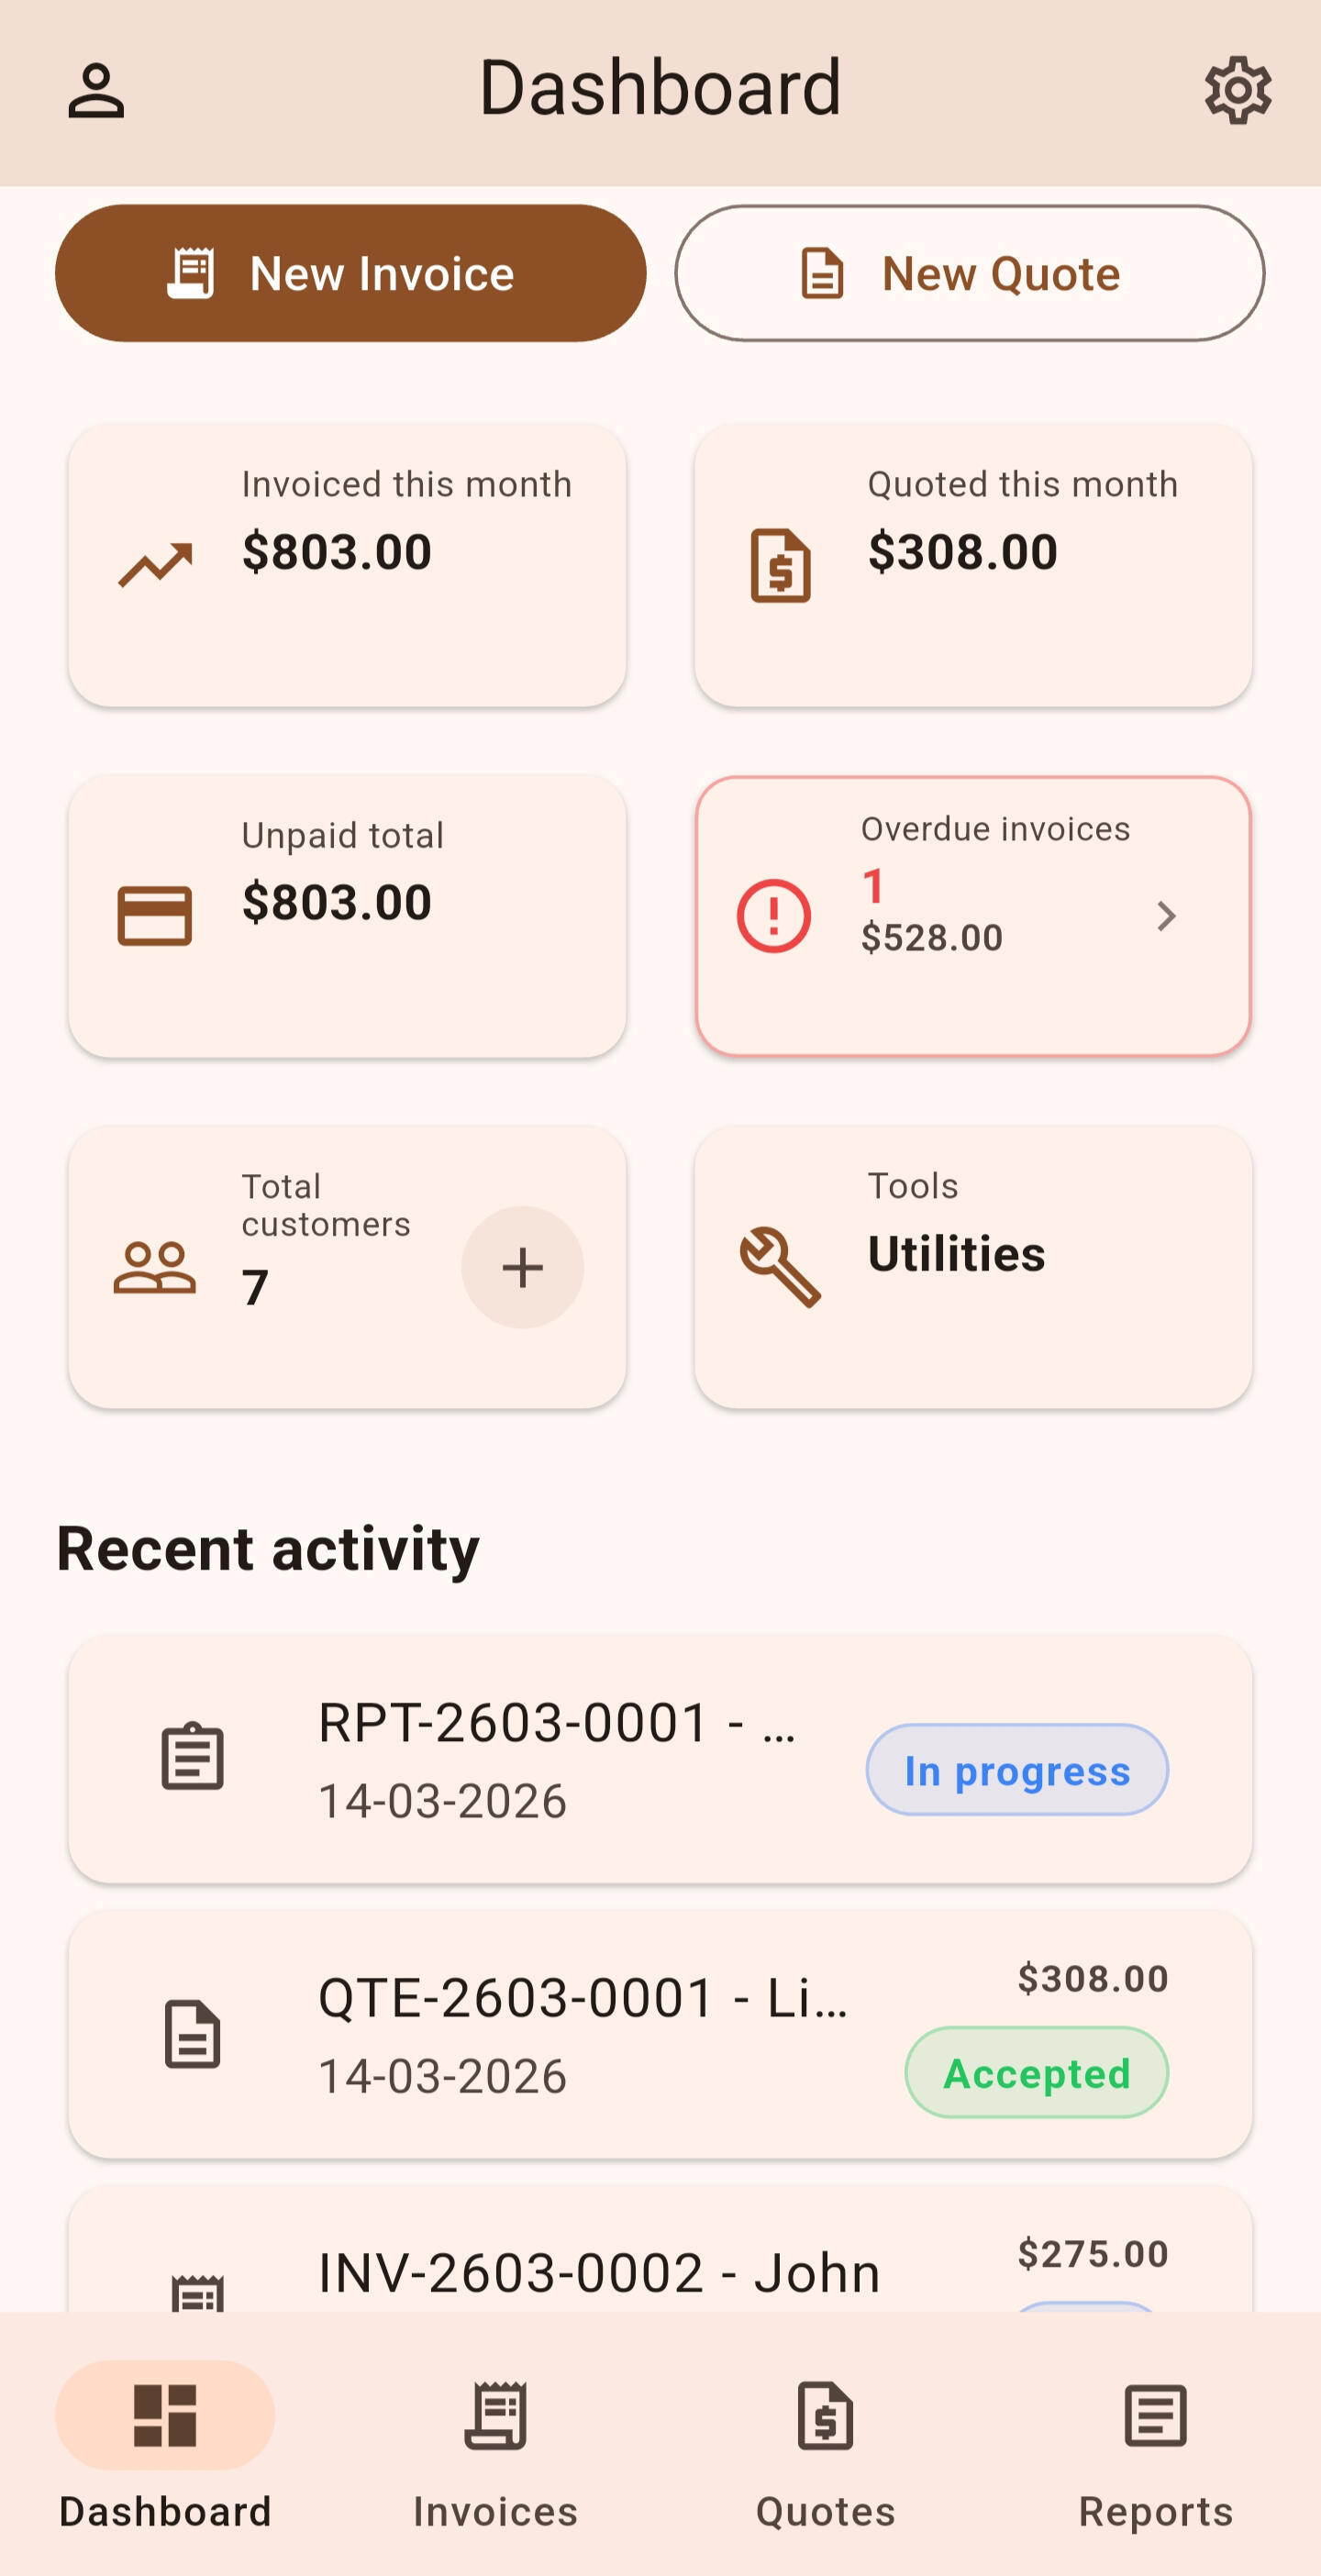This screenshot has width=1321, height=2576.
Task: Open the Reports tab
Action: [x=1155, y=2450]
